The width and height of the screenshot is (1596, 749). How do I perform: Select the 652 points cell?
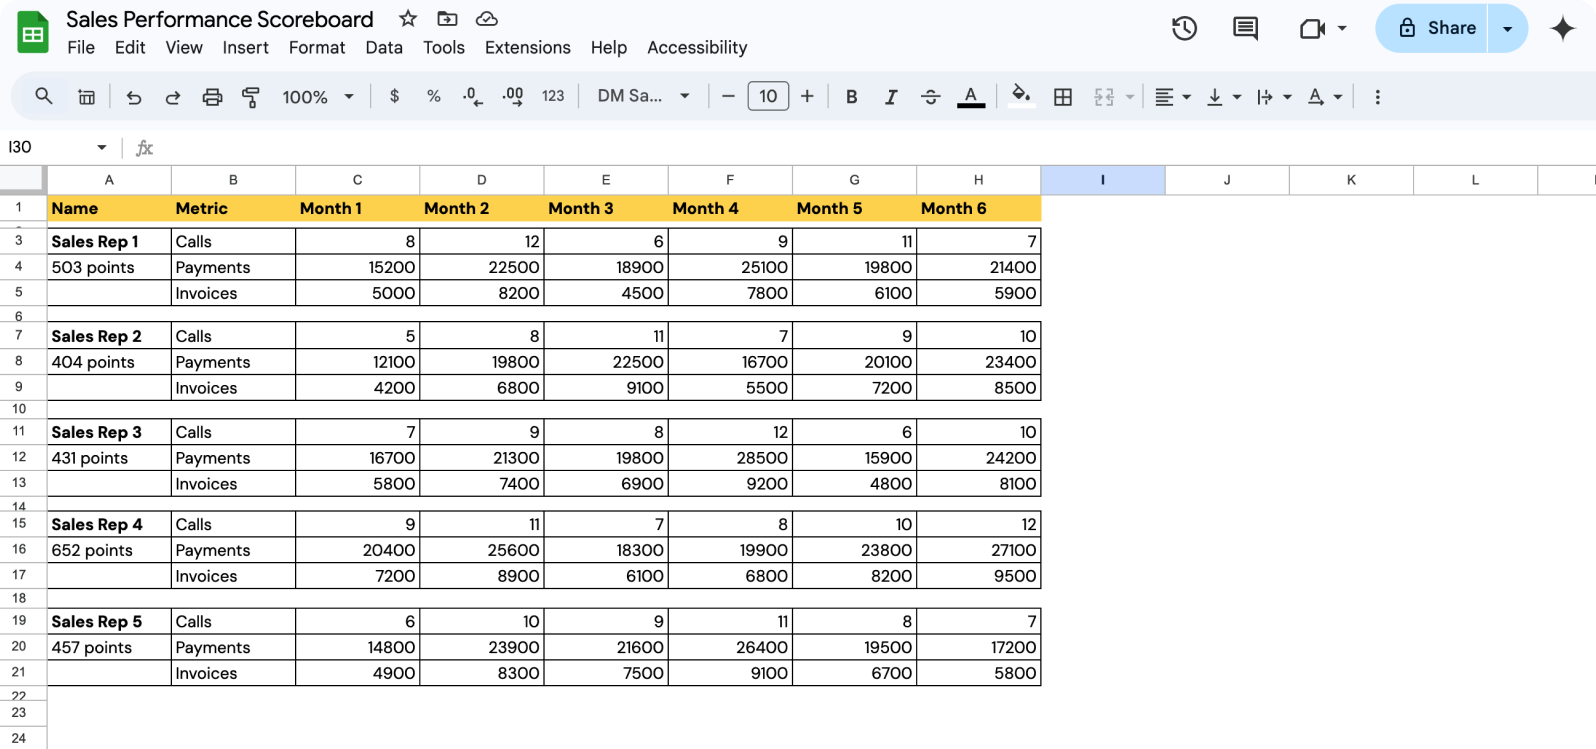point(109,550)
